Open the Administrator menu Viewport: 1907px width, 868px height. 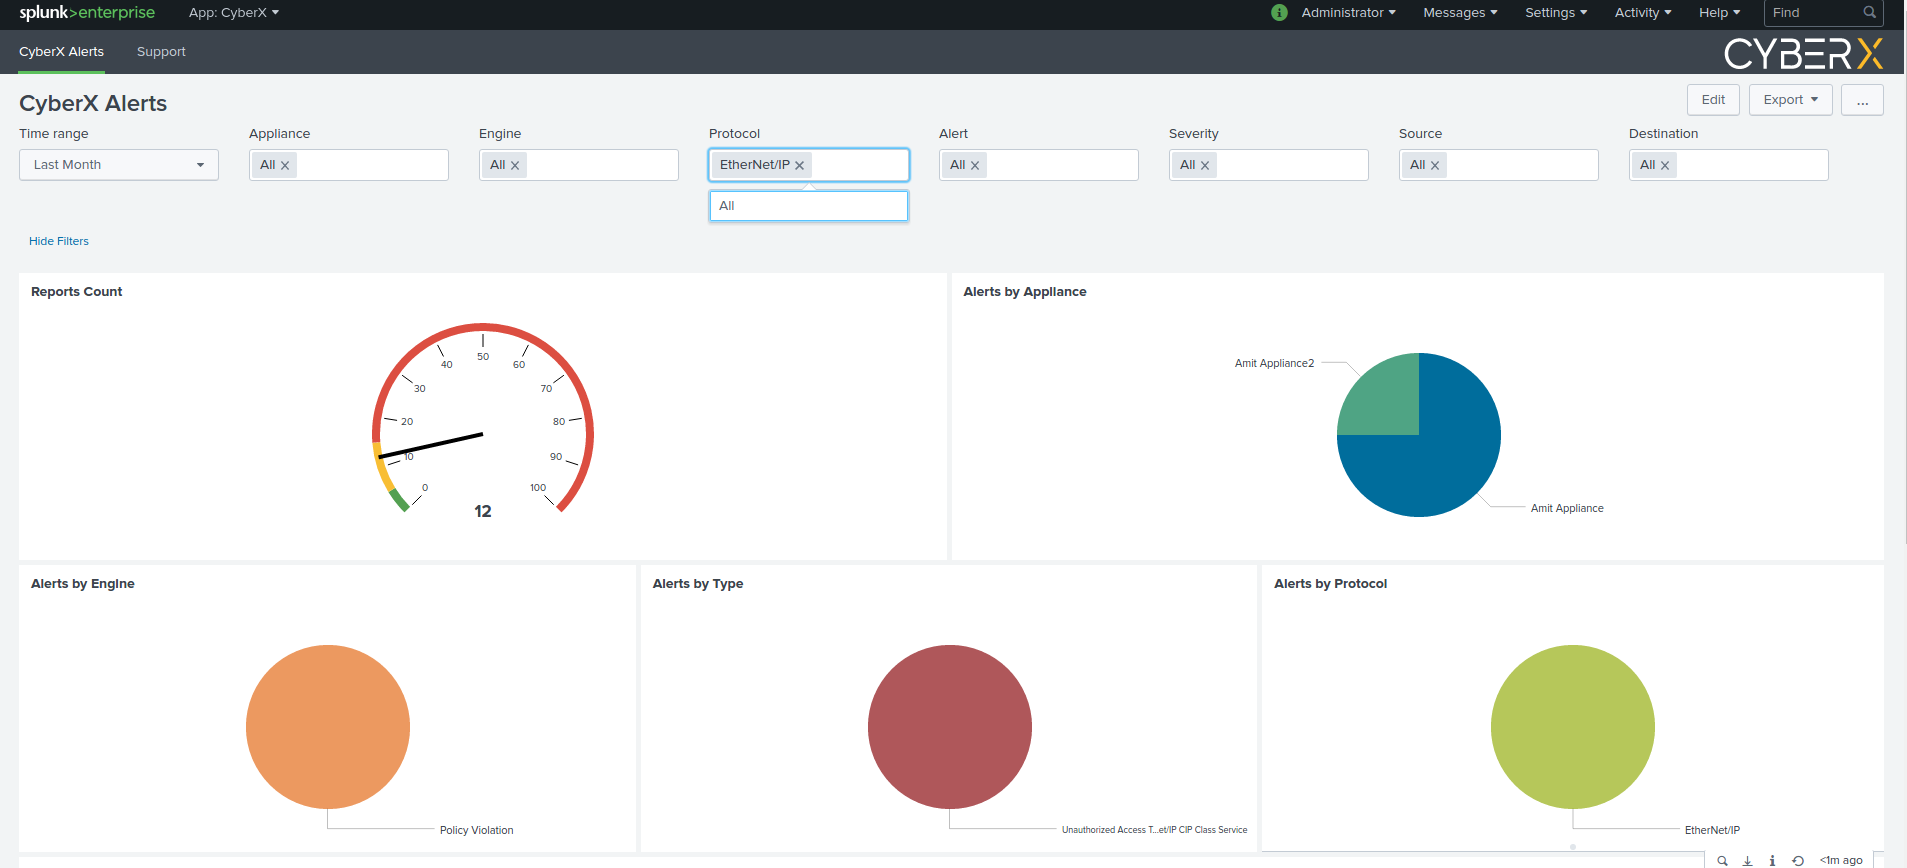[1348, 13]
